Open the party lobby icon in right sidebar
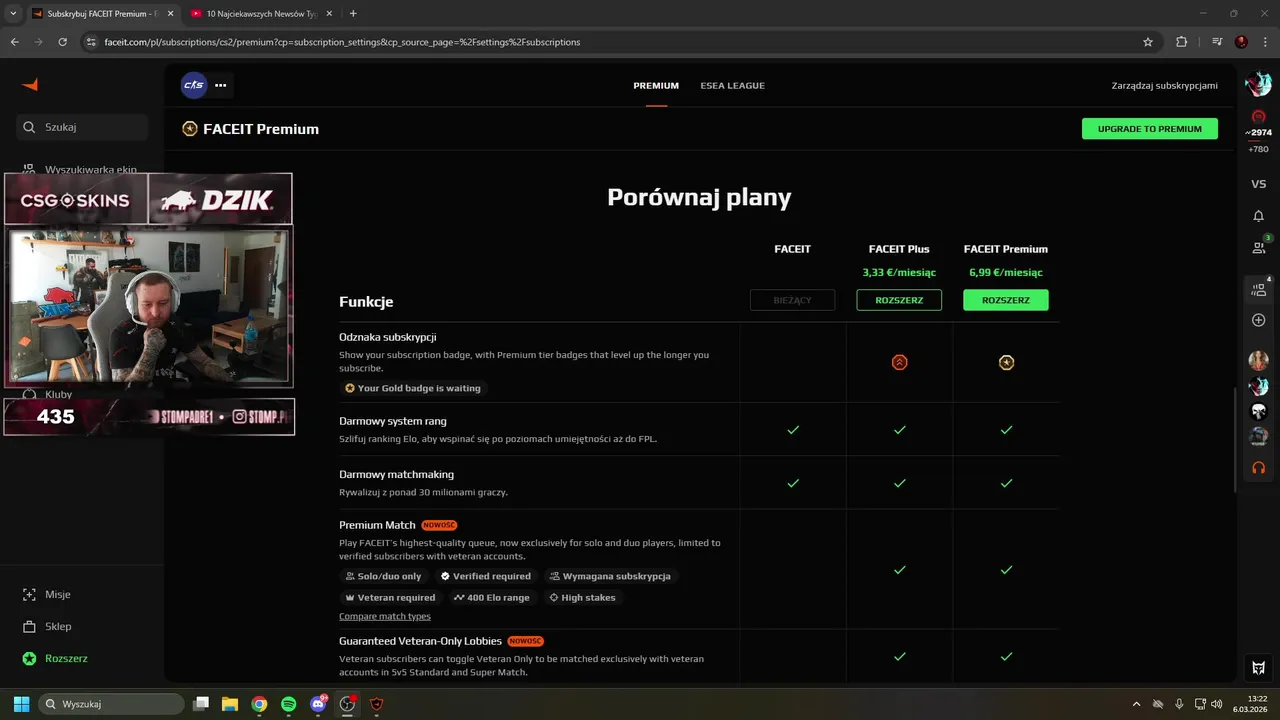Screen dimensions: 1280x720 coord(1259,289)
